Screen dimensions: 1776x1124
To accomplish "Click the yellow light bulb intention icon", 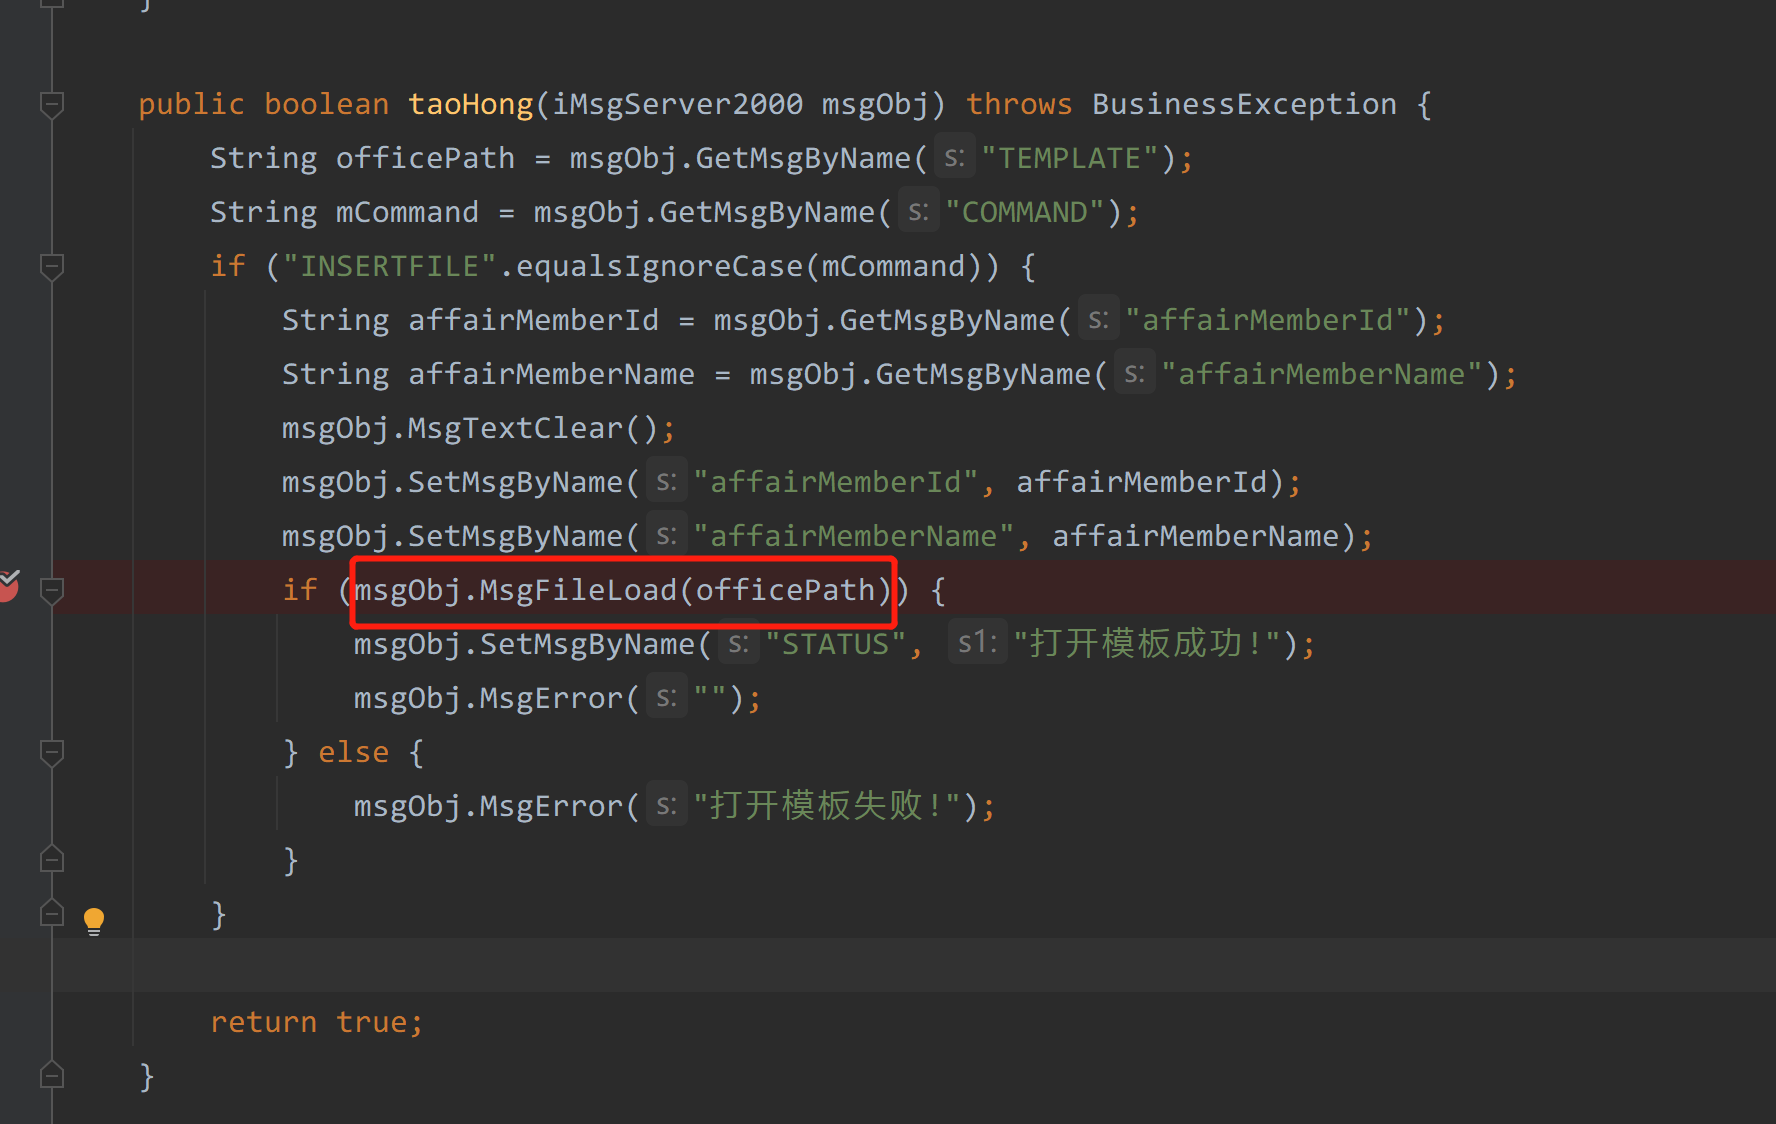I will (93, 920).
